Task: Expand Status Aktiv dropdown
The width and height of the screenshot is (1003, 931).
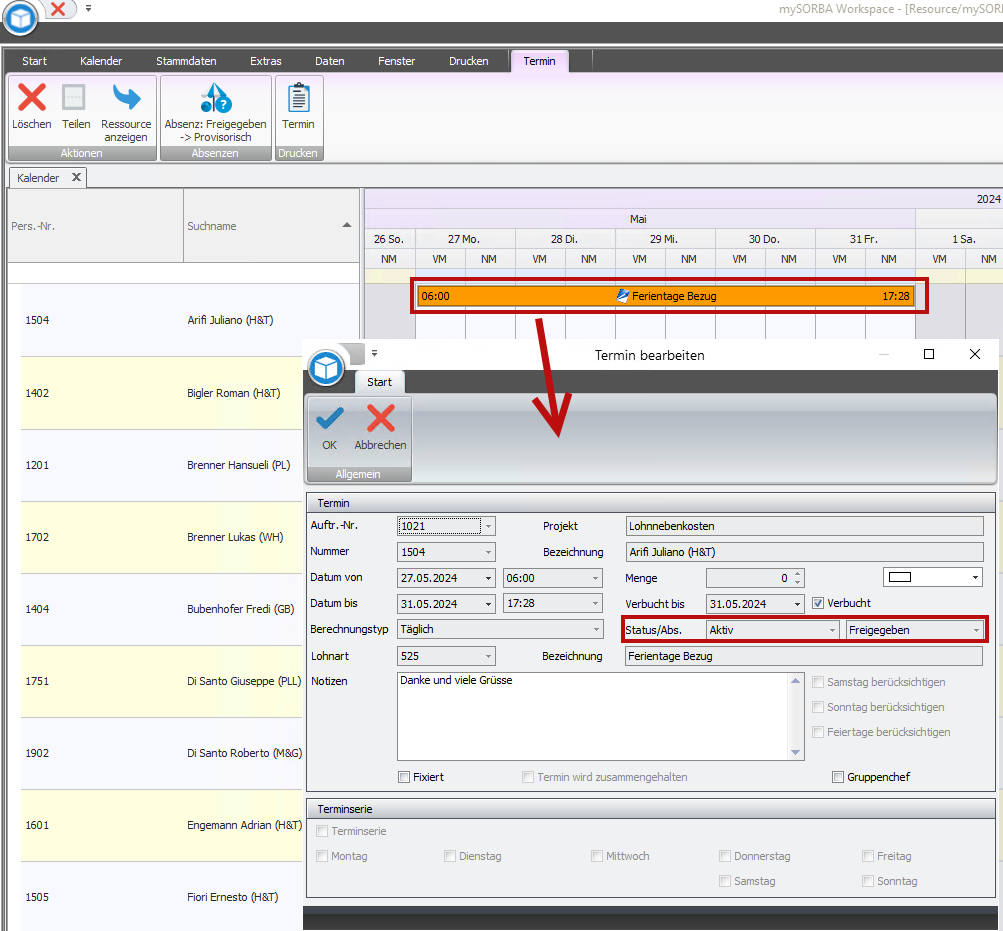Action: point(832,630)
